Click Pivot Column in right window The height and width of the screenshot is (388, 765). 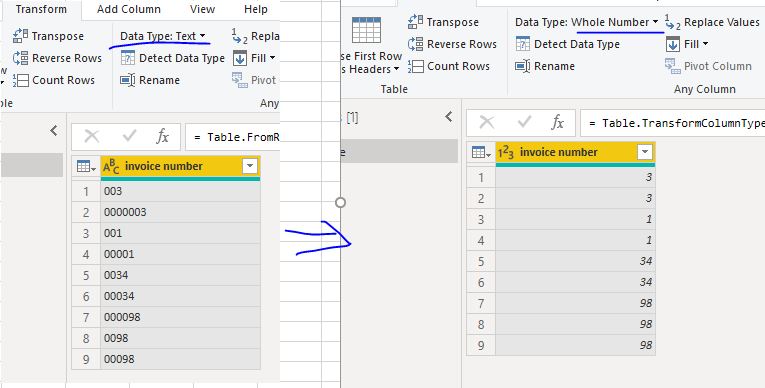(x=708, y=66)
